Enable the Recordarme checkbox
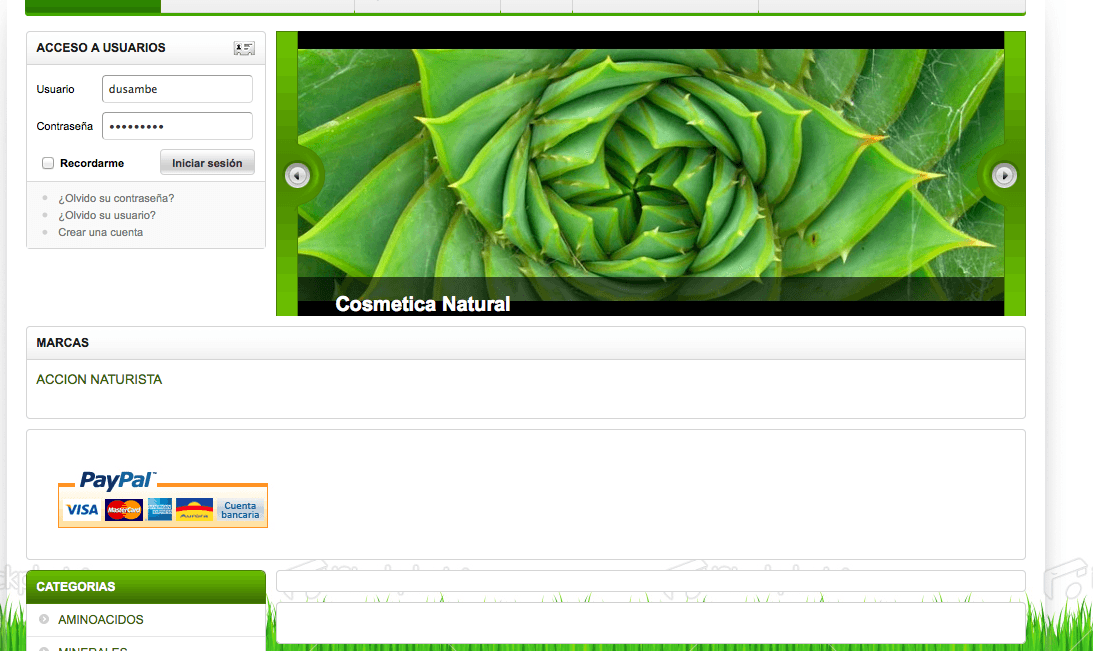The height and width of the screenshot is (651, 1093). 48,163
